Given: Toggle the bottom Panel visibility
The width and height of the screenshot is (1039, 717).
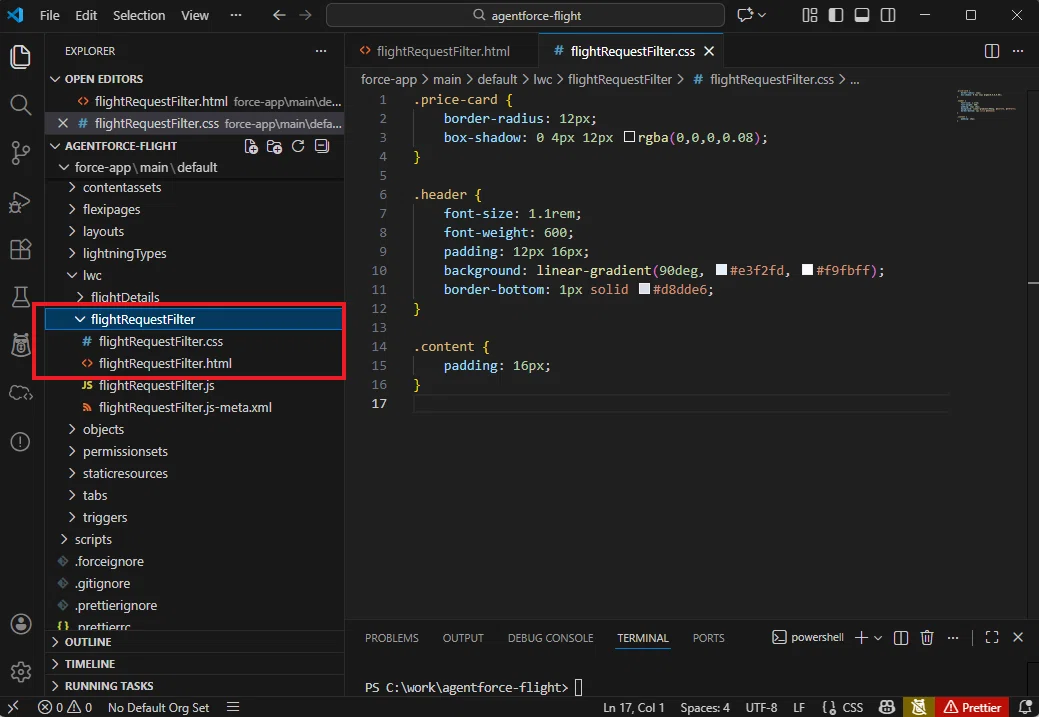Looking at the screenshot, I should (861, 15).
